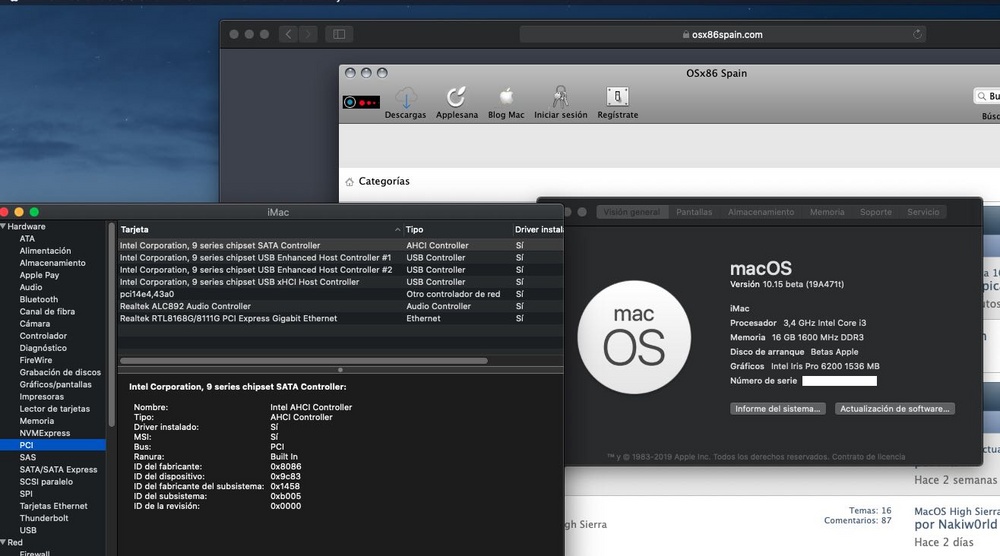This screenshot has height=556, width=1000.
Task: Select Apple Pay in the sidebar
Action: [39, 275]
